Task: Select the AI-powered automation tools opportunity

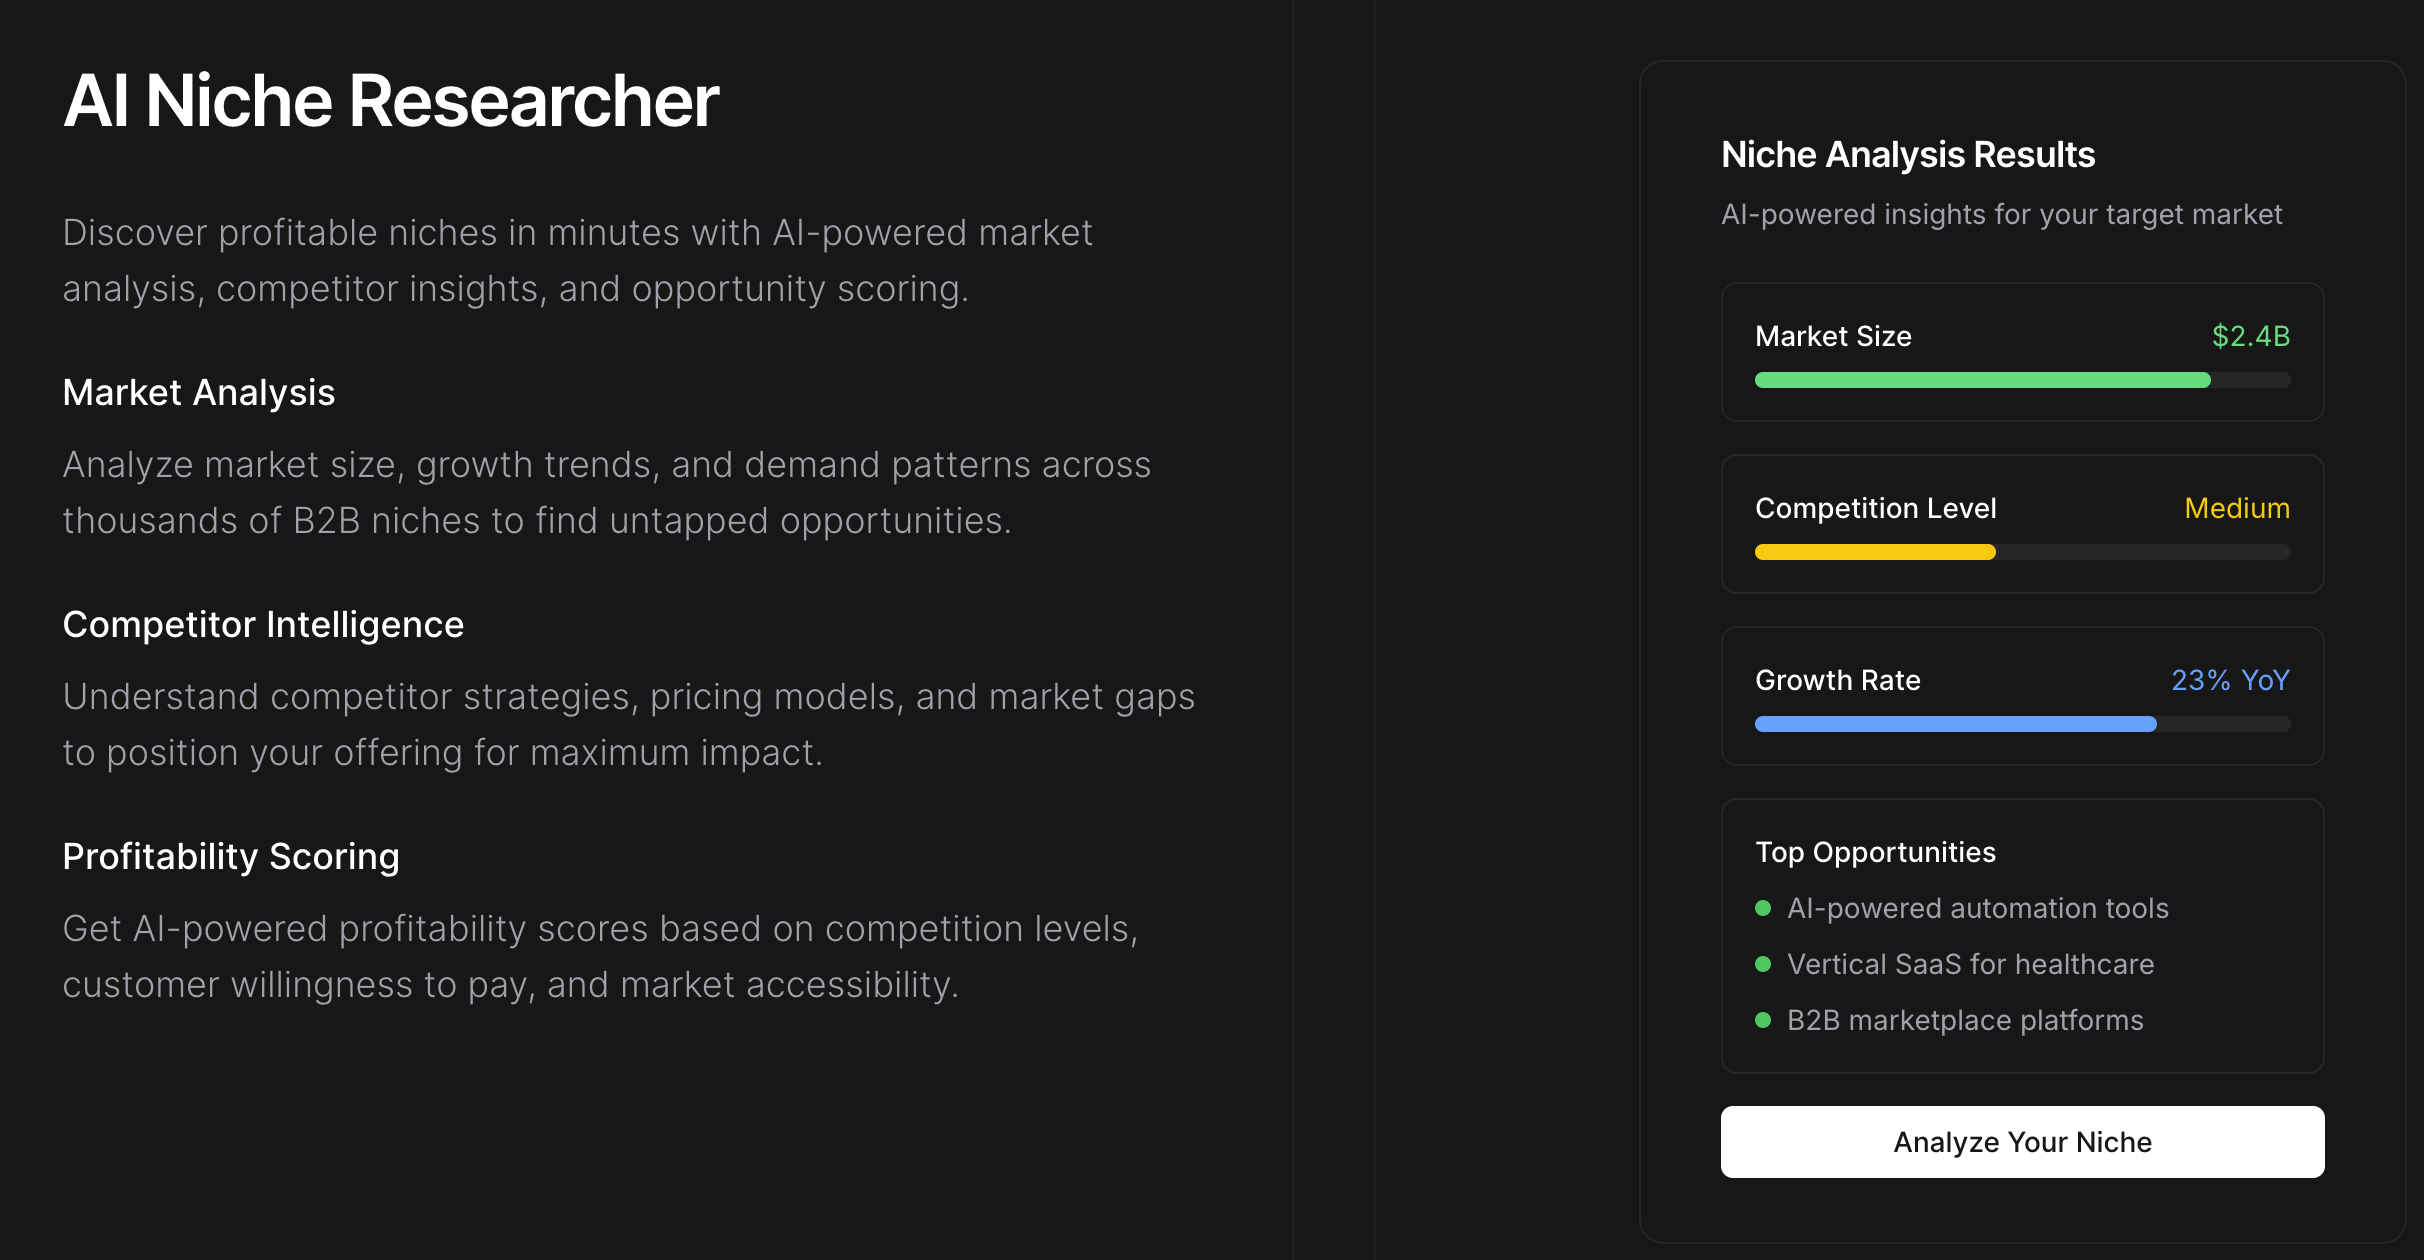Action: 1977,908
